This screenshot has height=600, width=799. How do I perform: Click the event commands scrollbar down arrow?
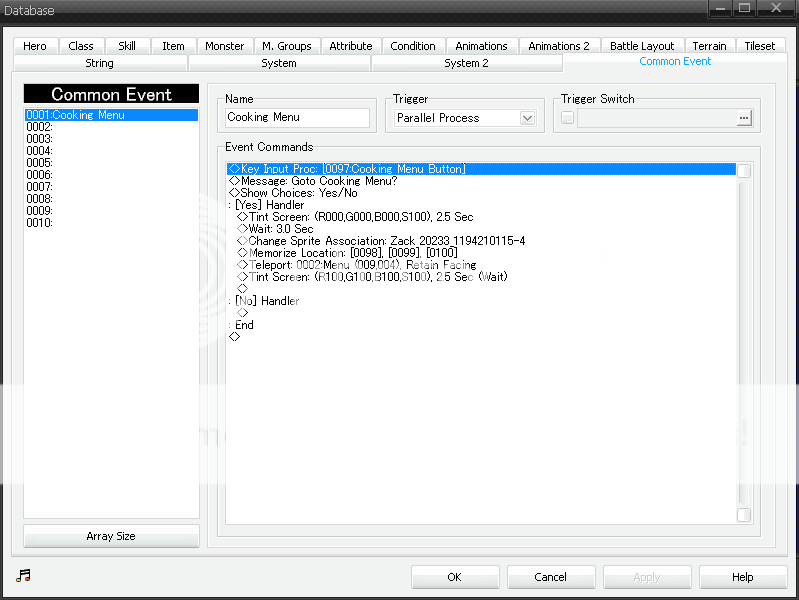point(743,515)
